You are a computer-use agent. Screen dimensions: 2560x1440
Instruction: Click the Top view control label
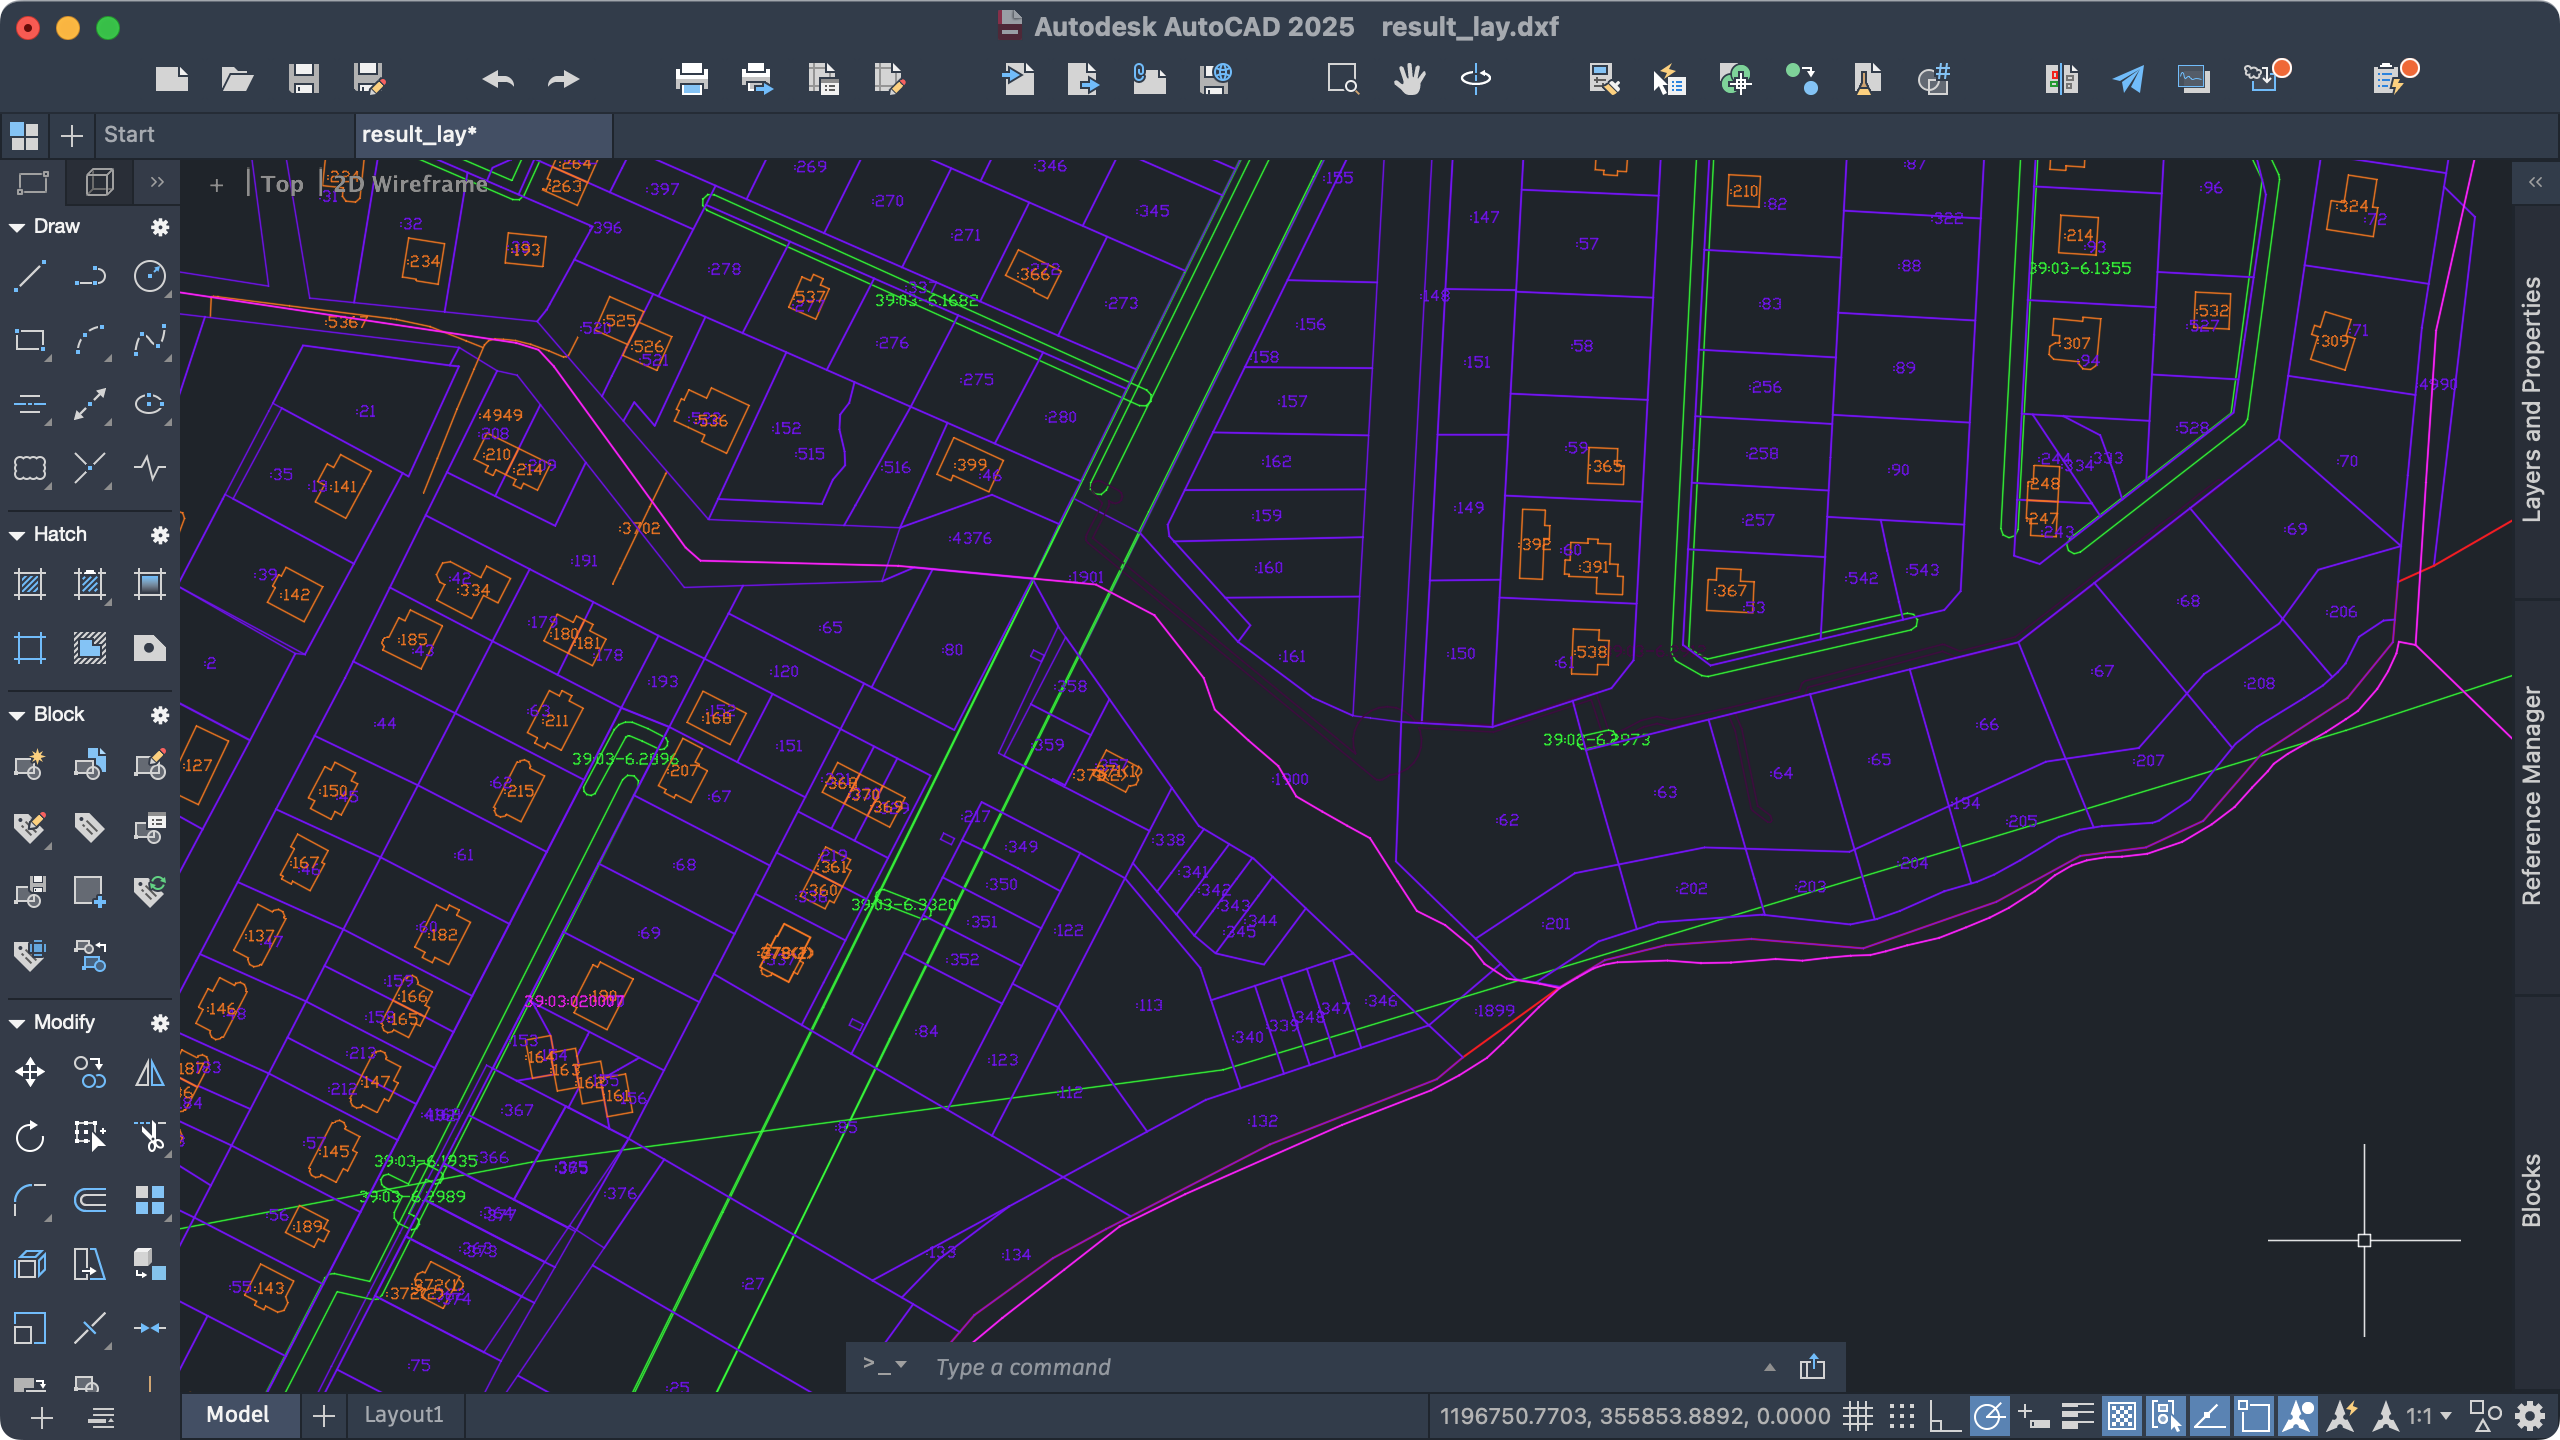click(x=282, y=184)
